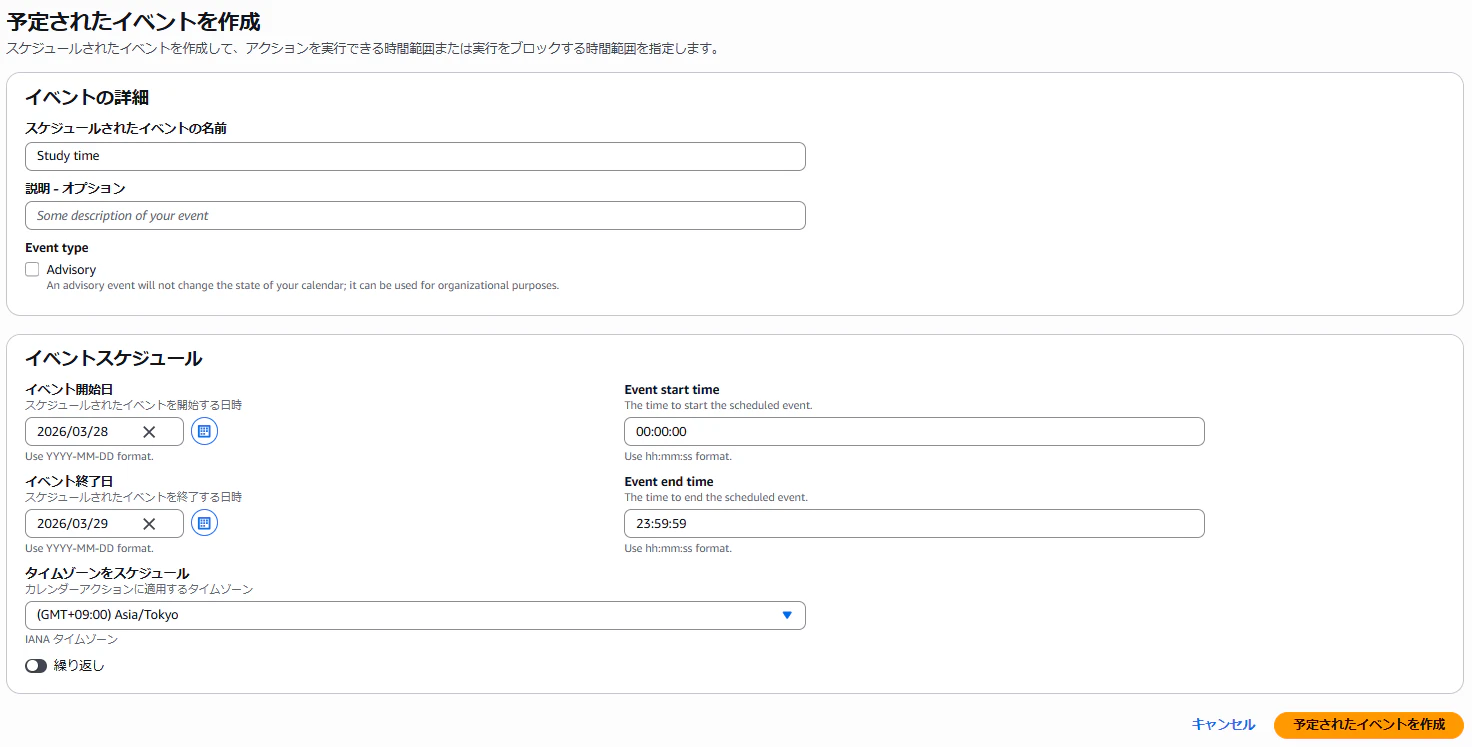Open the Asia/Tokyo timezone dropdown
The image size is (1472, 747).
(415, 615)
